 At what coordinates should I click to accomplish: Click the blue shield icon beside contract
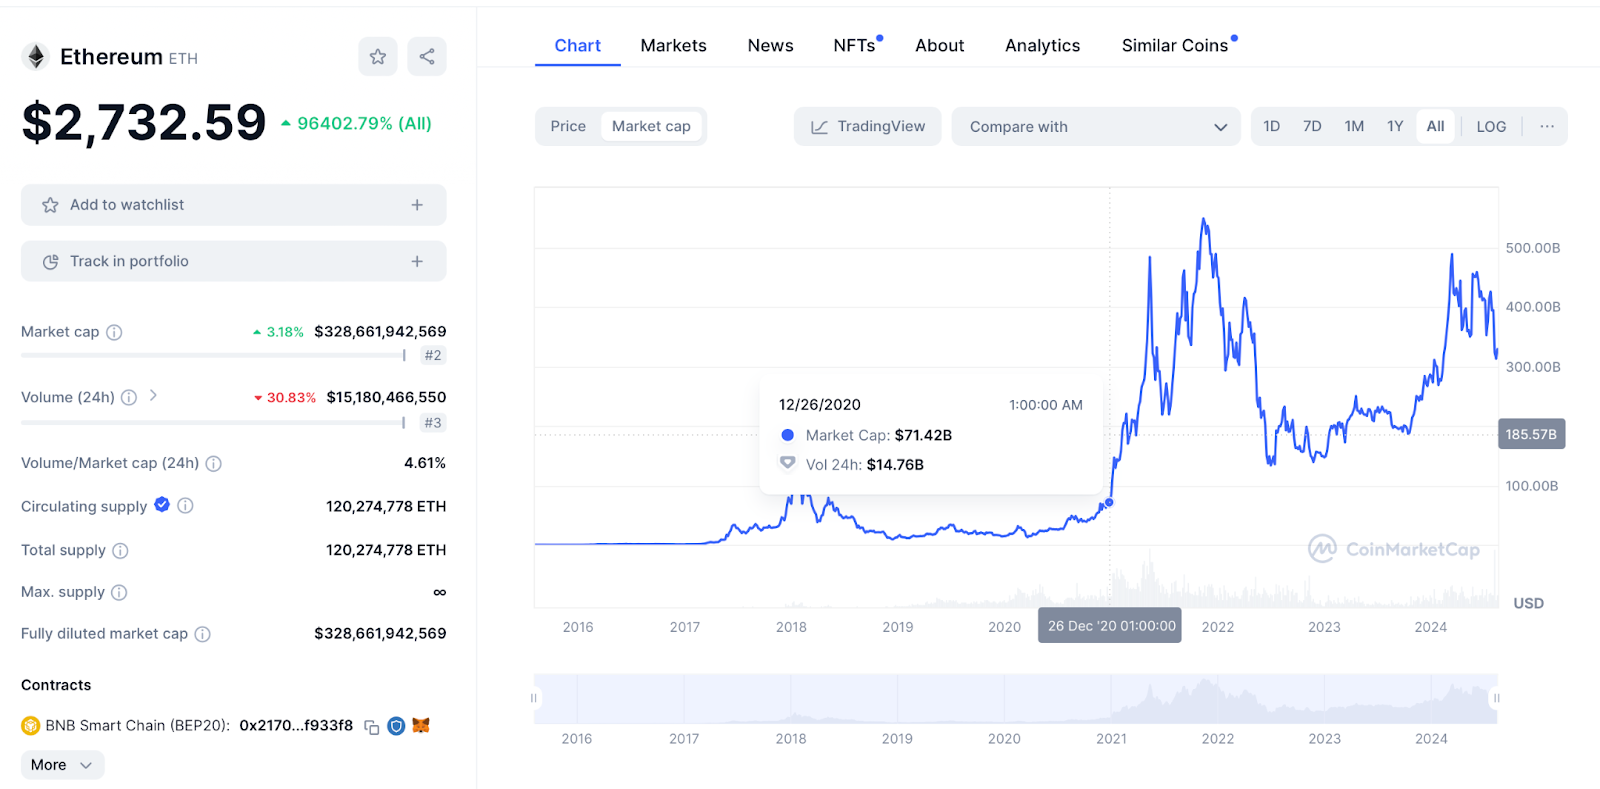click(x=396, y=726)
